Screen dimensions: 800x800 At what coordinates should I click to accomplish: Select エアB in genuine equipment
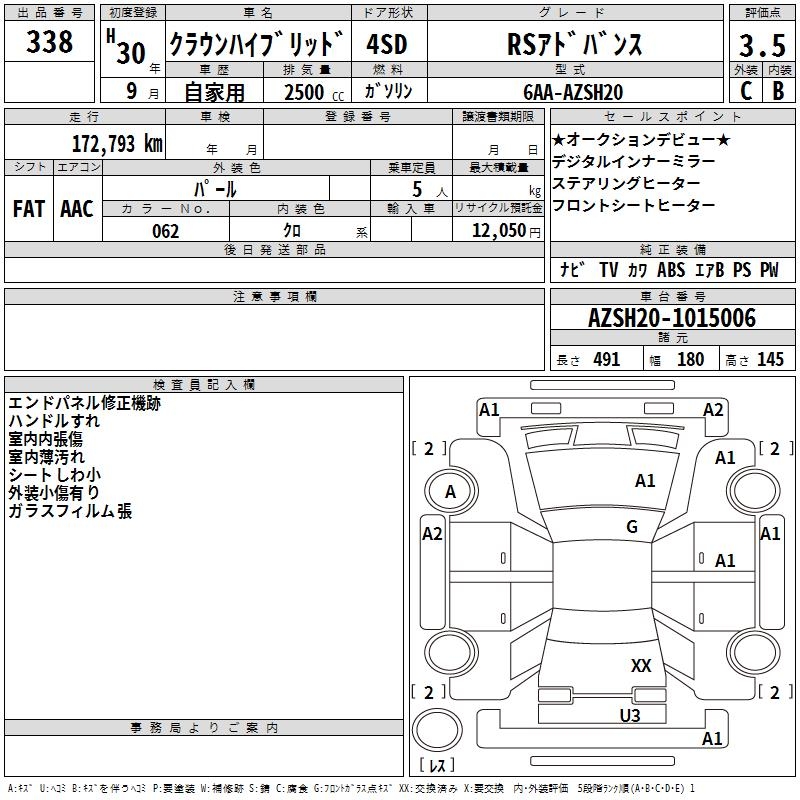710,269
